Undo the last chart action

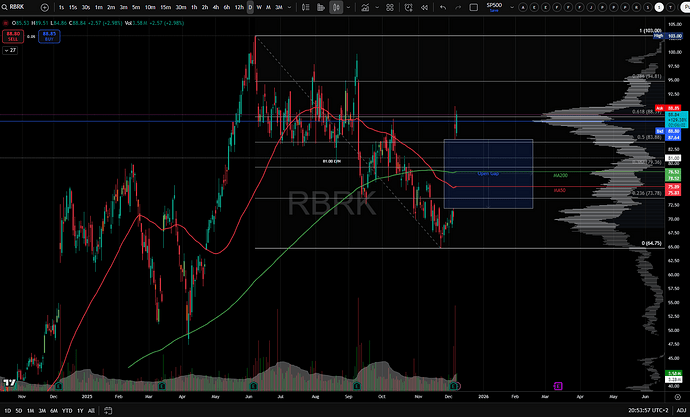[443, 7]
